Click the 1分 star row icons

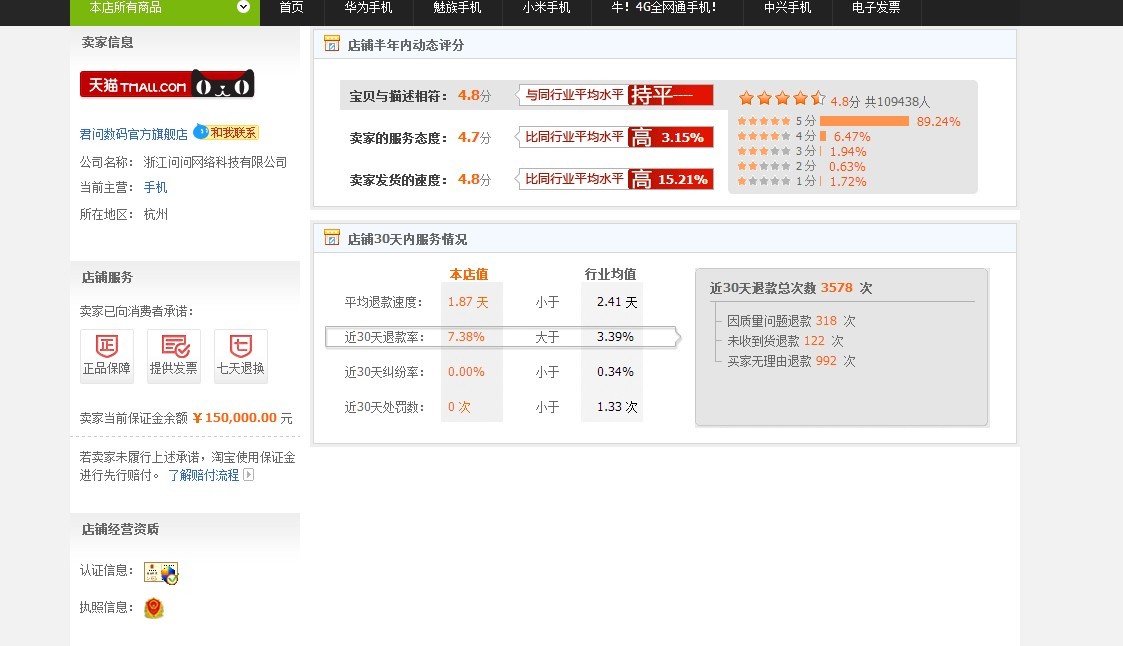point(764,181)
